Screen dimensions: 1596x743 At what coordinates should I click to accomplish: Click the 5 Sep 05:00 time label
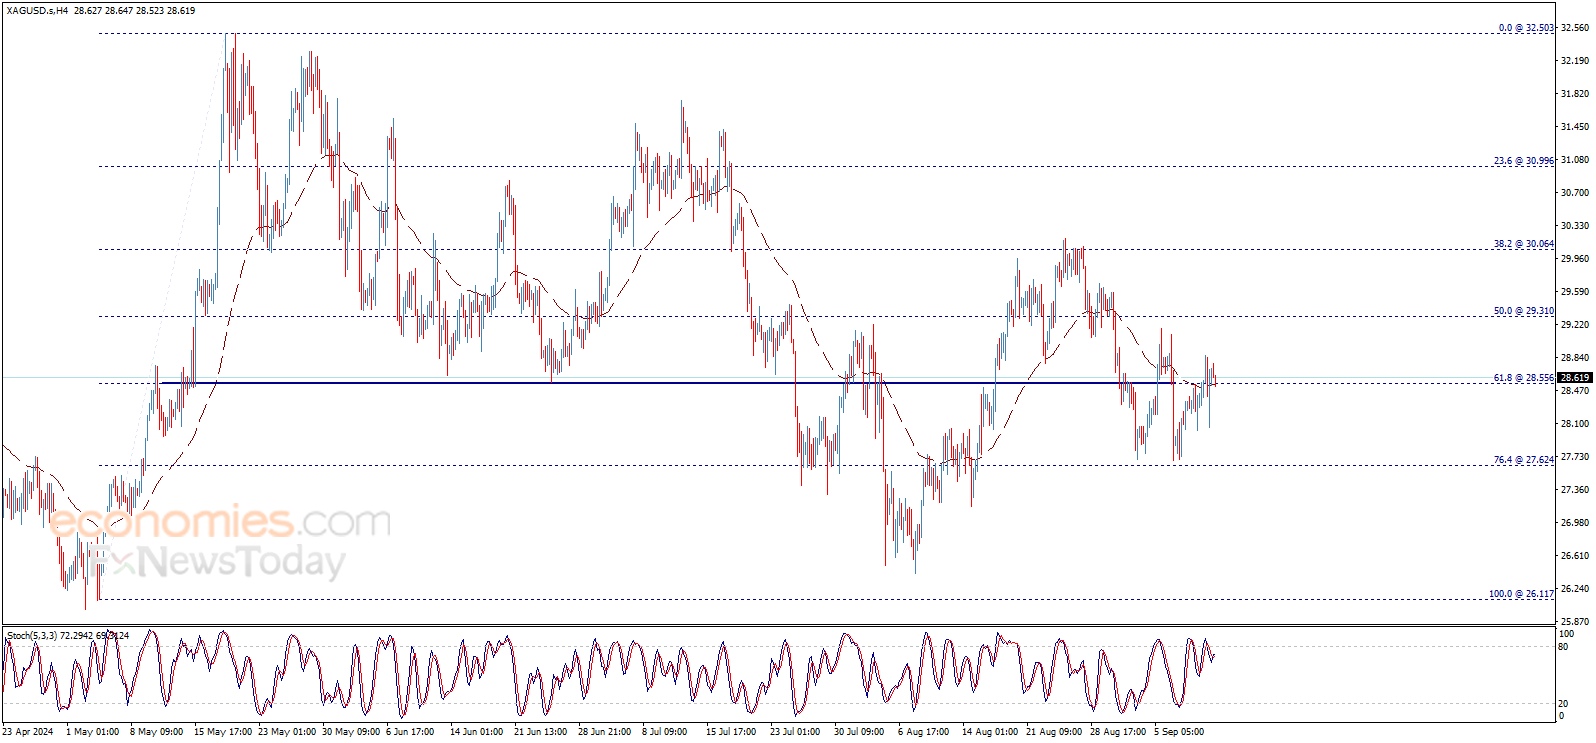[1179, 732]
